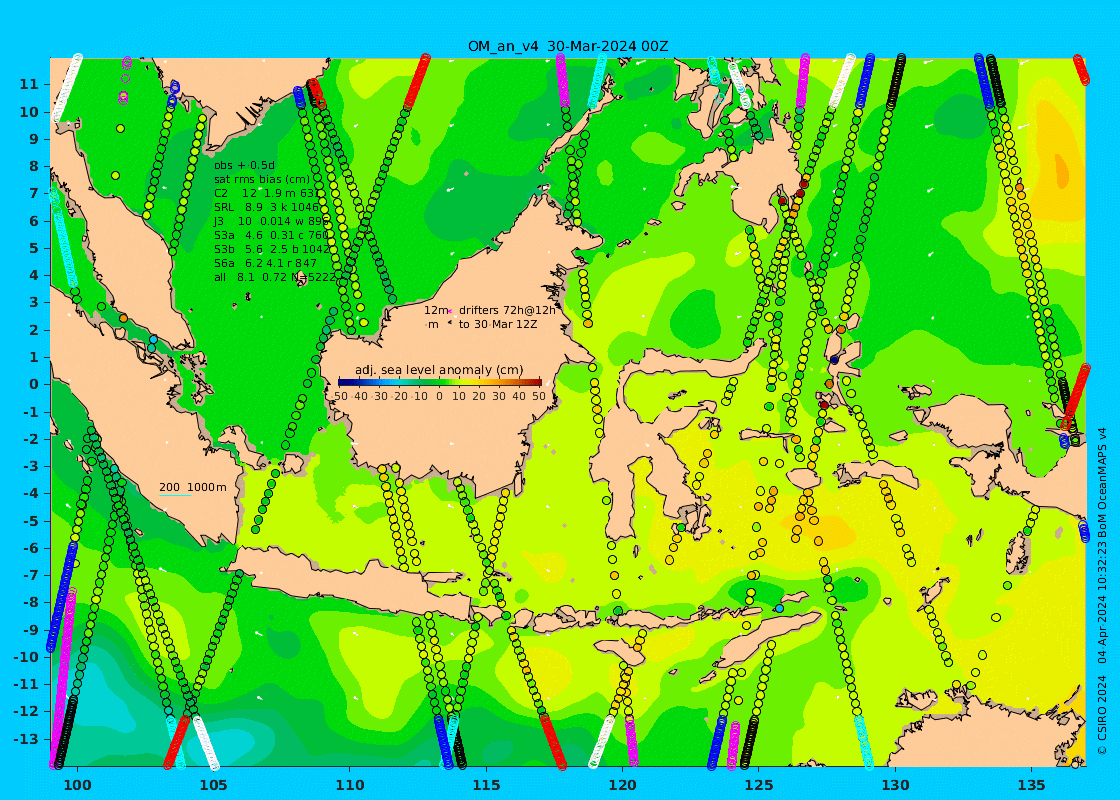Select the 'all 8.1 0.72 N=5222' summary row
This screenshot has width=1120, height=800.
coord(274,277)
